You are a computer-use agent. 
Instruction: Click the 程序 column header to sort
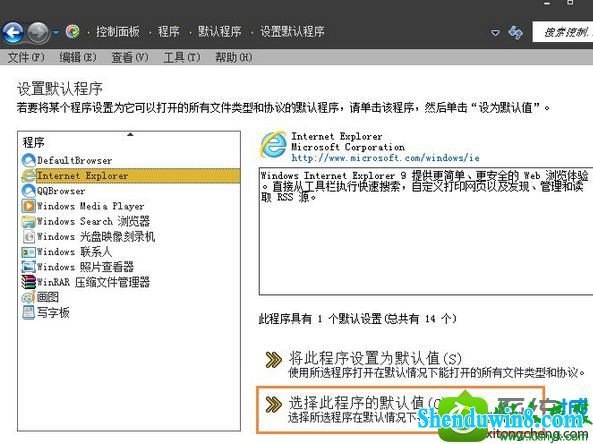pyautogui.click(x=33, y=143)
